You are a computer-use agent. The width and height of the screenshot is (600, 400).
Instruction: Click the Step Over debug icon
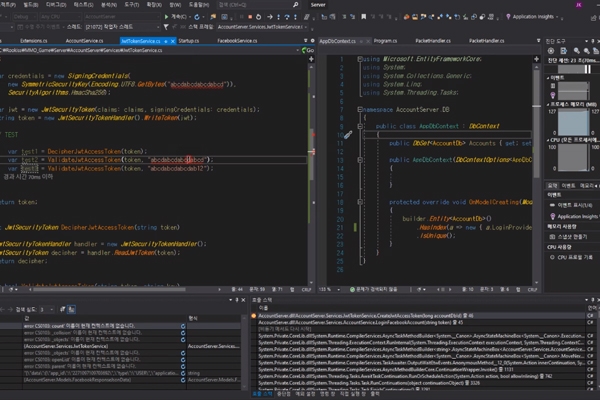pyautogui.click(x=287, y=17)
